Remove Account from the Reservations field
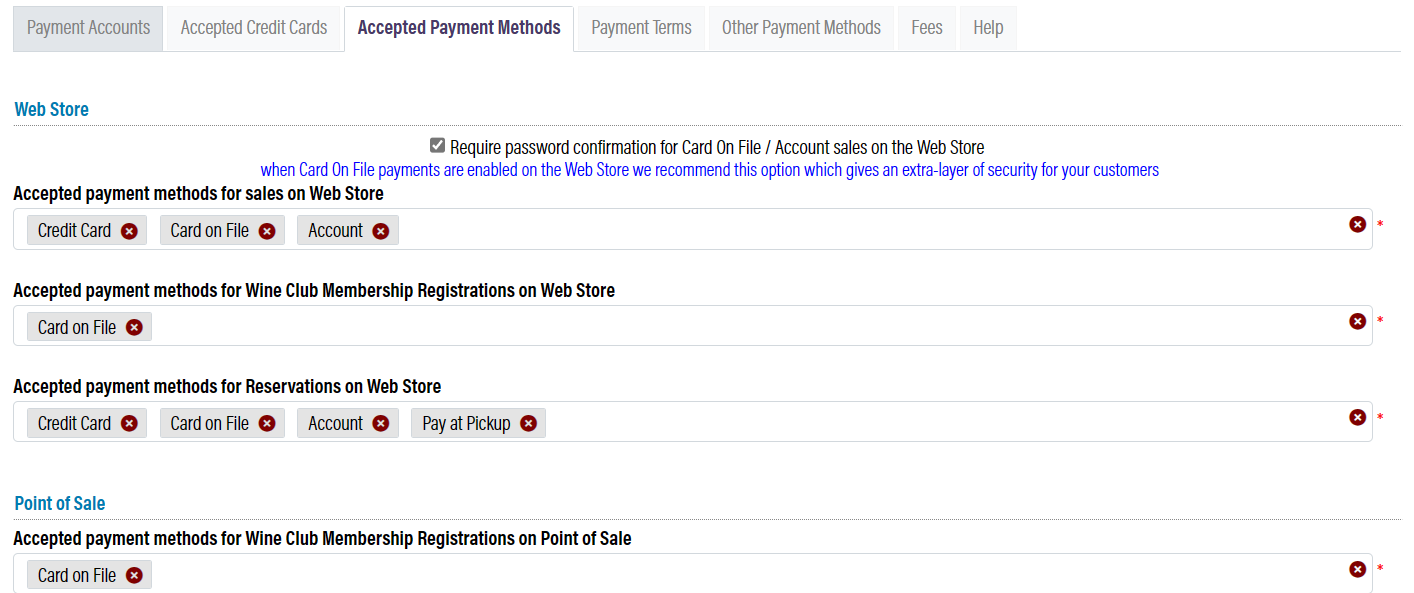The width and height of the screenshot is (1414, 593). click(x=380, y=422)
